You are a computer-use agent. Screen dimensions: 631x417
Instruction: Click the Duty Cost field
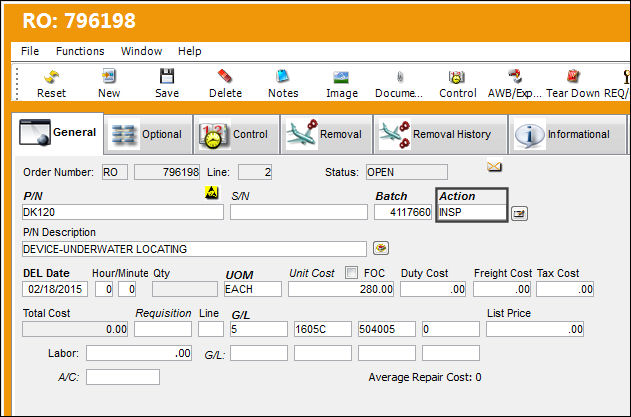[x=433, y=289]
